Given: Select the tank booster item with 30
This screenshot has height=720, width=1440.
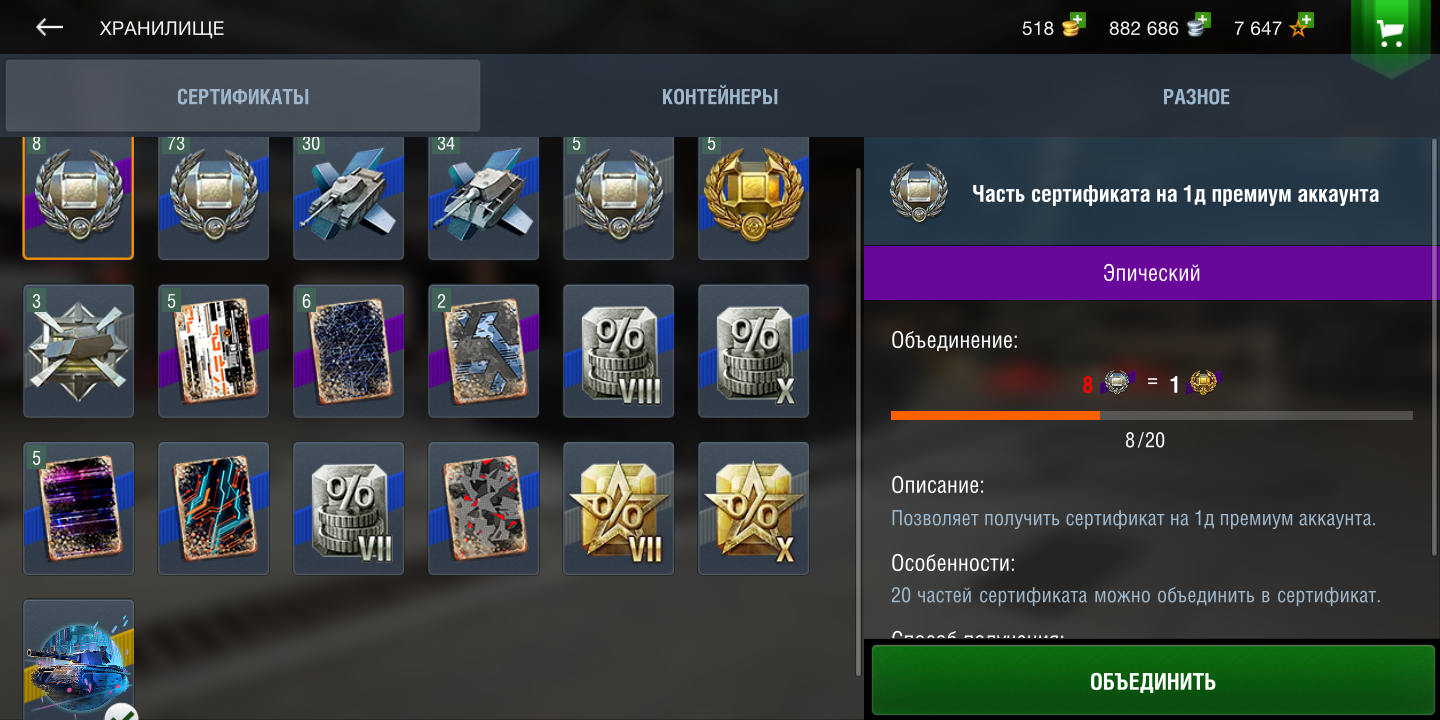Looking at the screenshot, I should (x=348, y=195).
